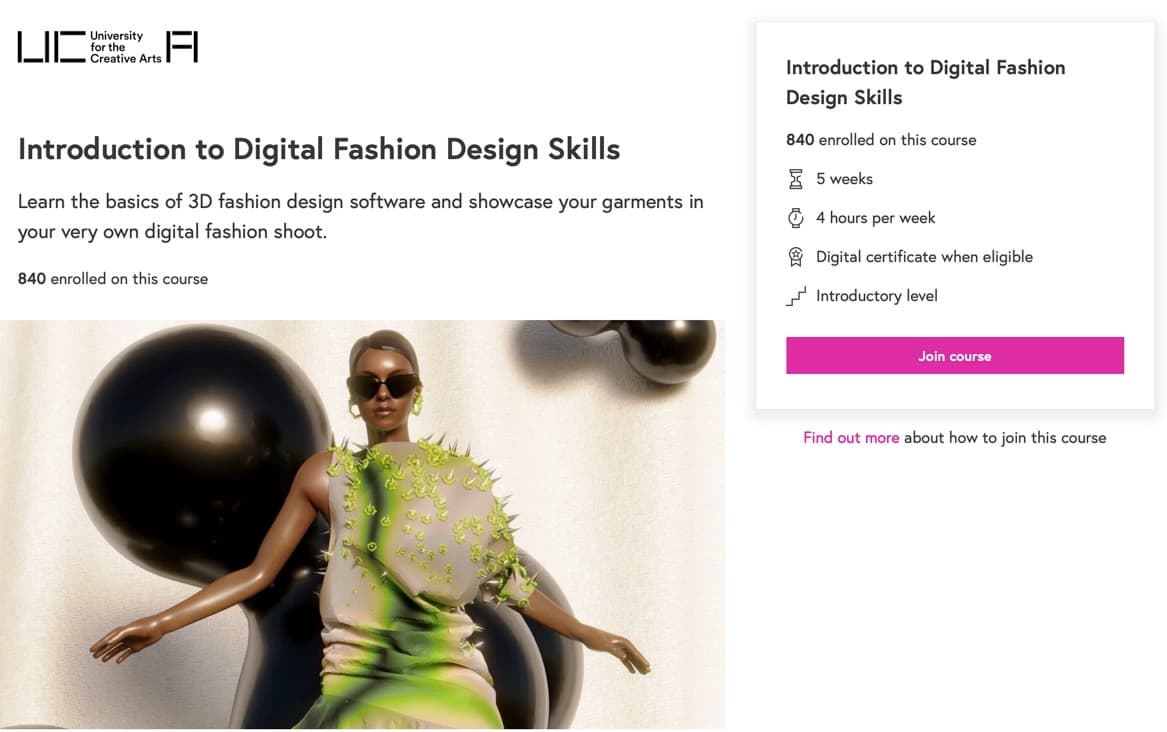Open the Find out more link

point(851,438)
